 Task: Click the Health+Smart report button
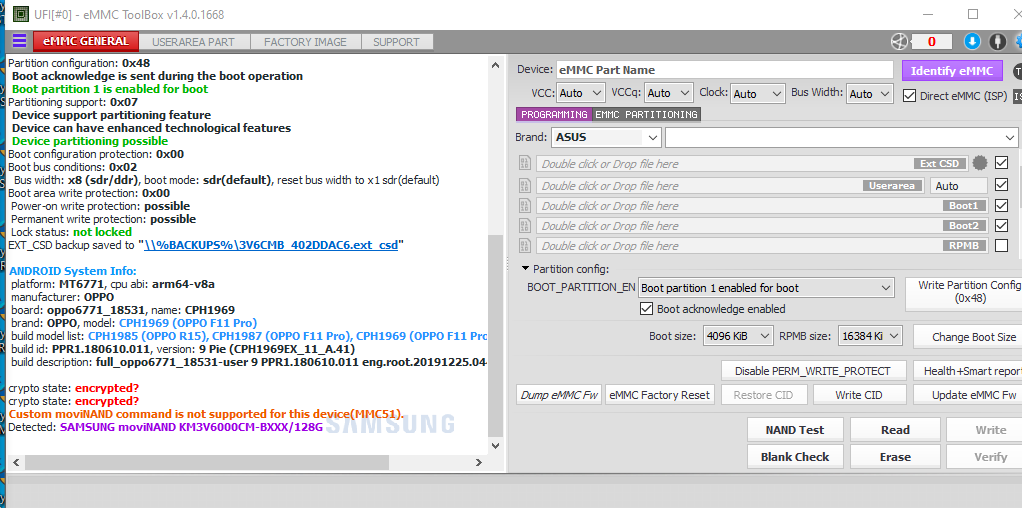coord(968,371)
